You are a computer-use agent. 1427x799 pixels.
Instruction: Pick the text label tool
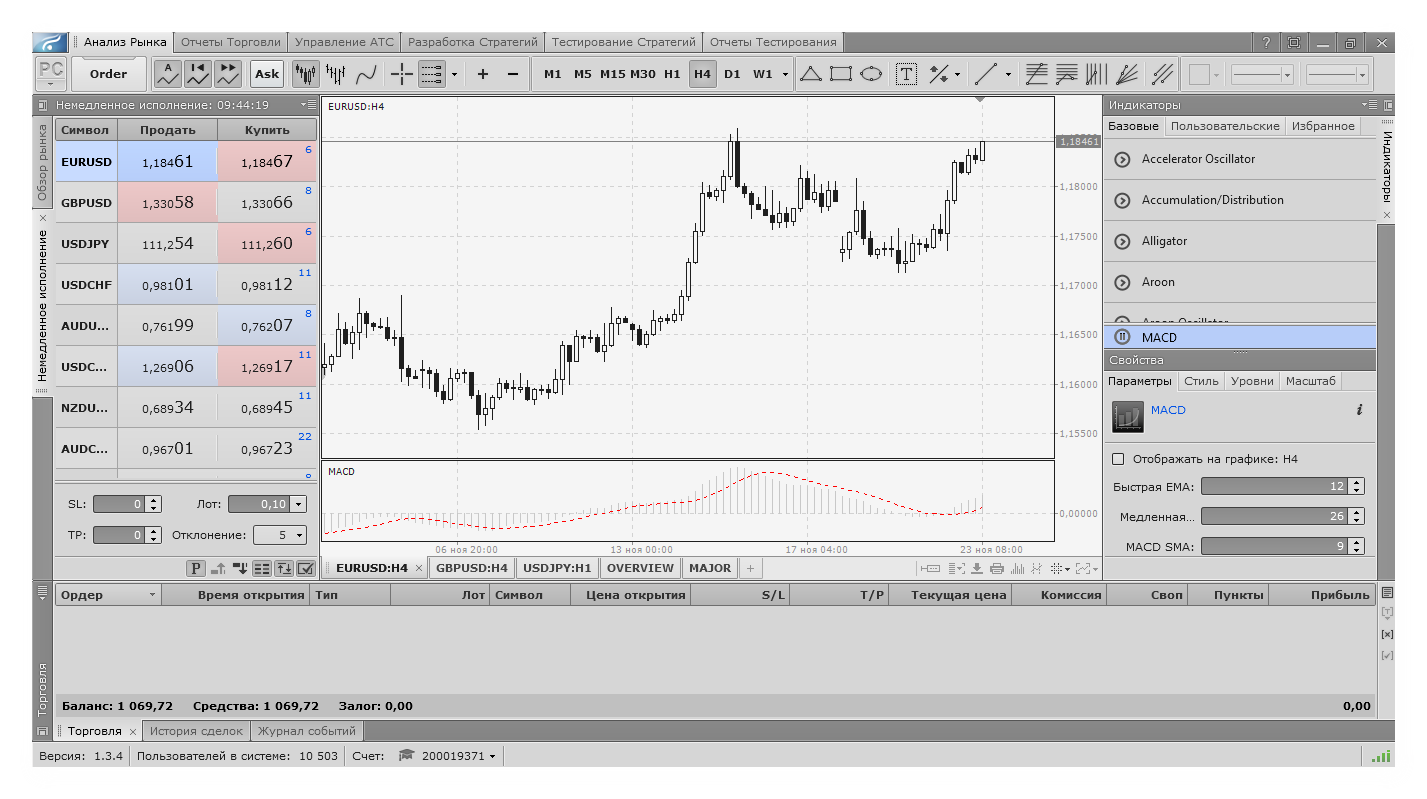906,73
